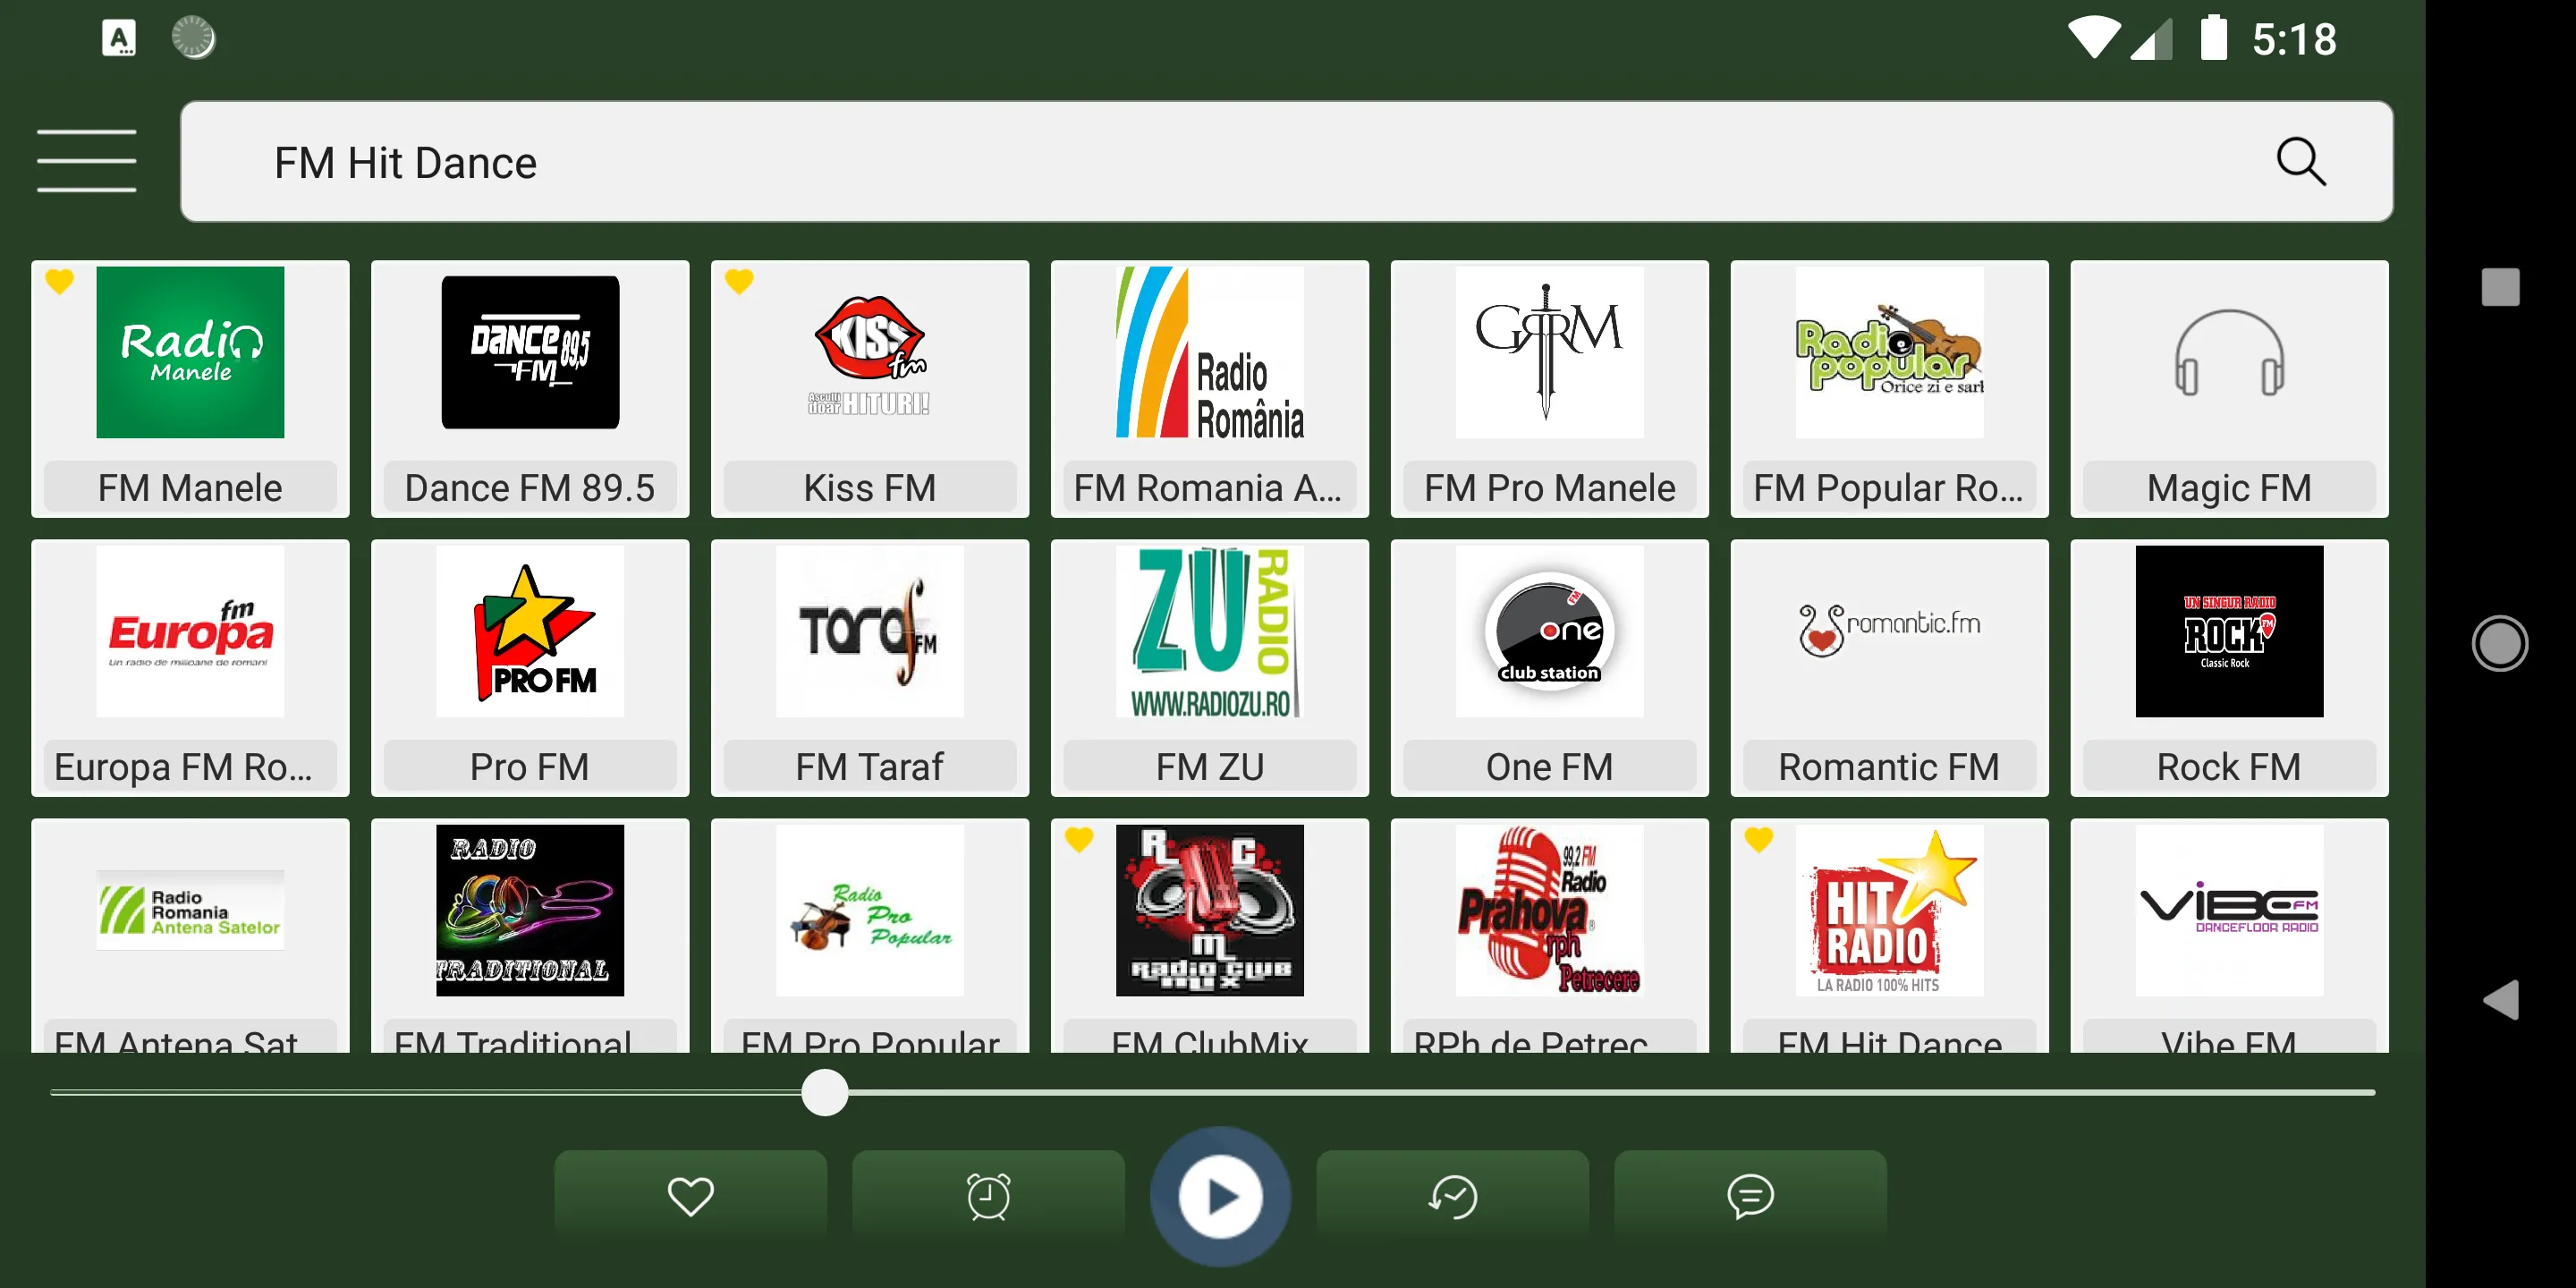
Task: Tap the Wi-Fi status icon
Action: click(x=2094, y=38)
